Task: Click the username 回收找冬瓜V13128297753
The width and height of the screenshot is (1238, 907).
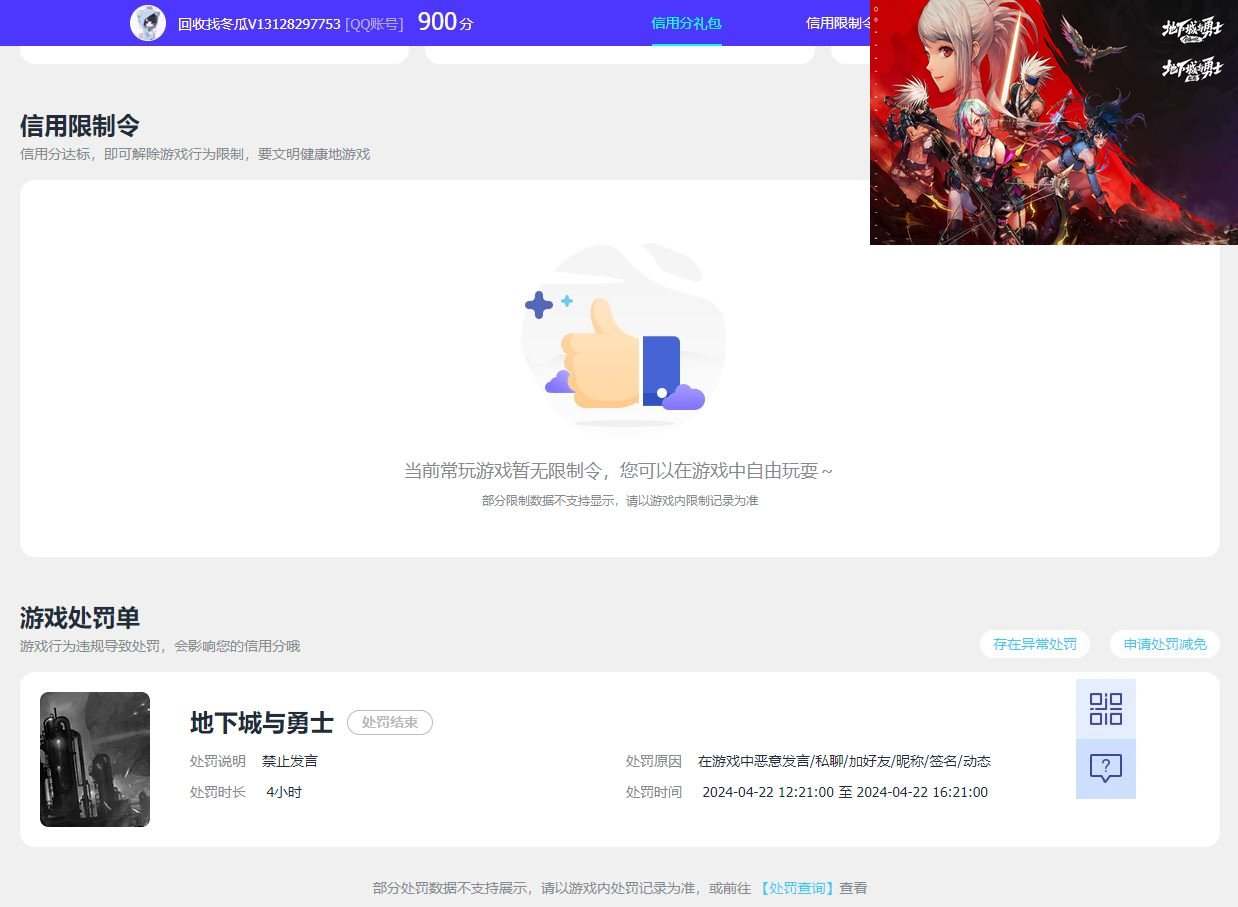Action: [259, 23]
